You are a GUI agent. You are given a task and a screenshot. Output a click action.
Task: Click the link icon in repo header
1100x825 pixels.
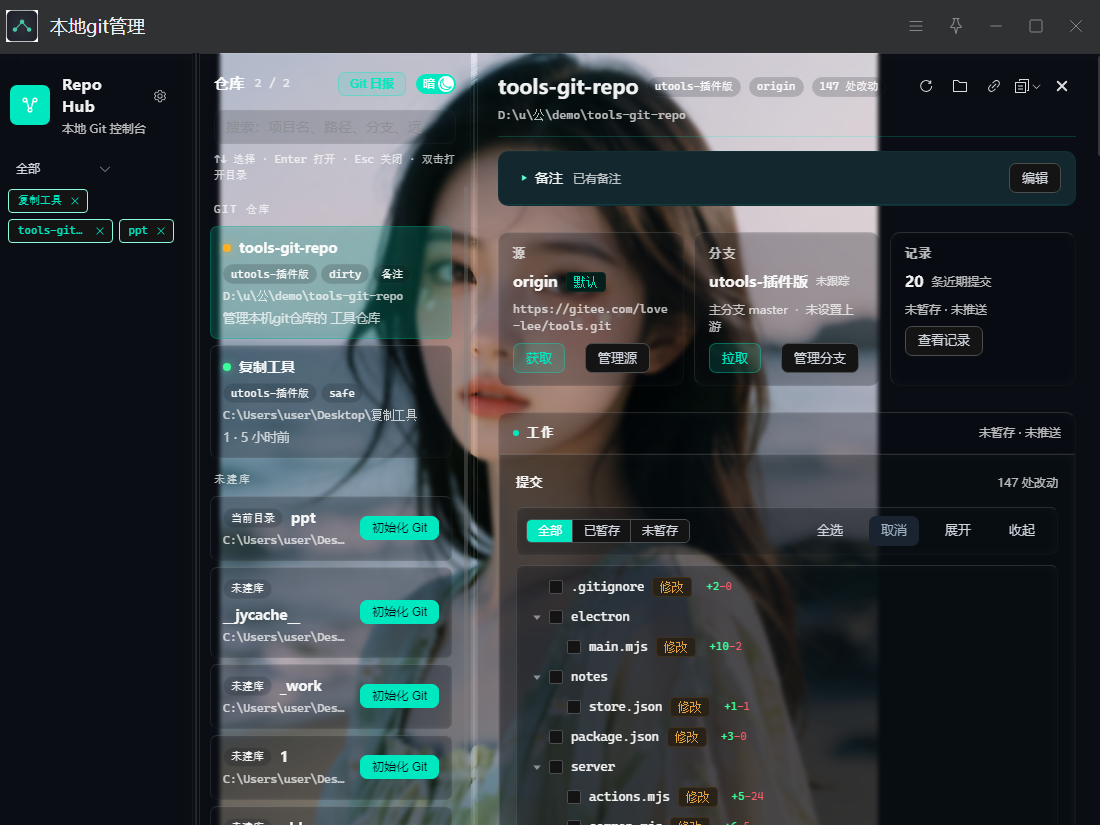tap(993, 86)
